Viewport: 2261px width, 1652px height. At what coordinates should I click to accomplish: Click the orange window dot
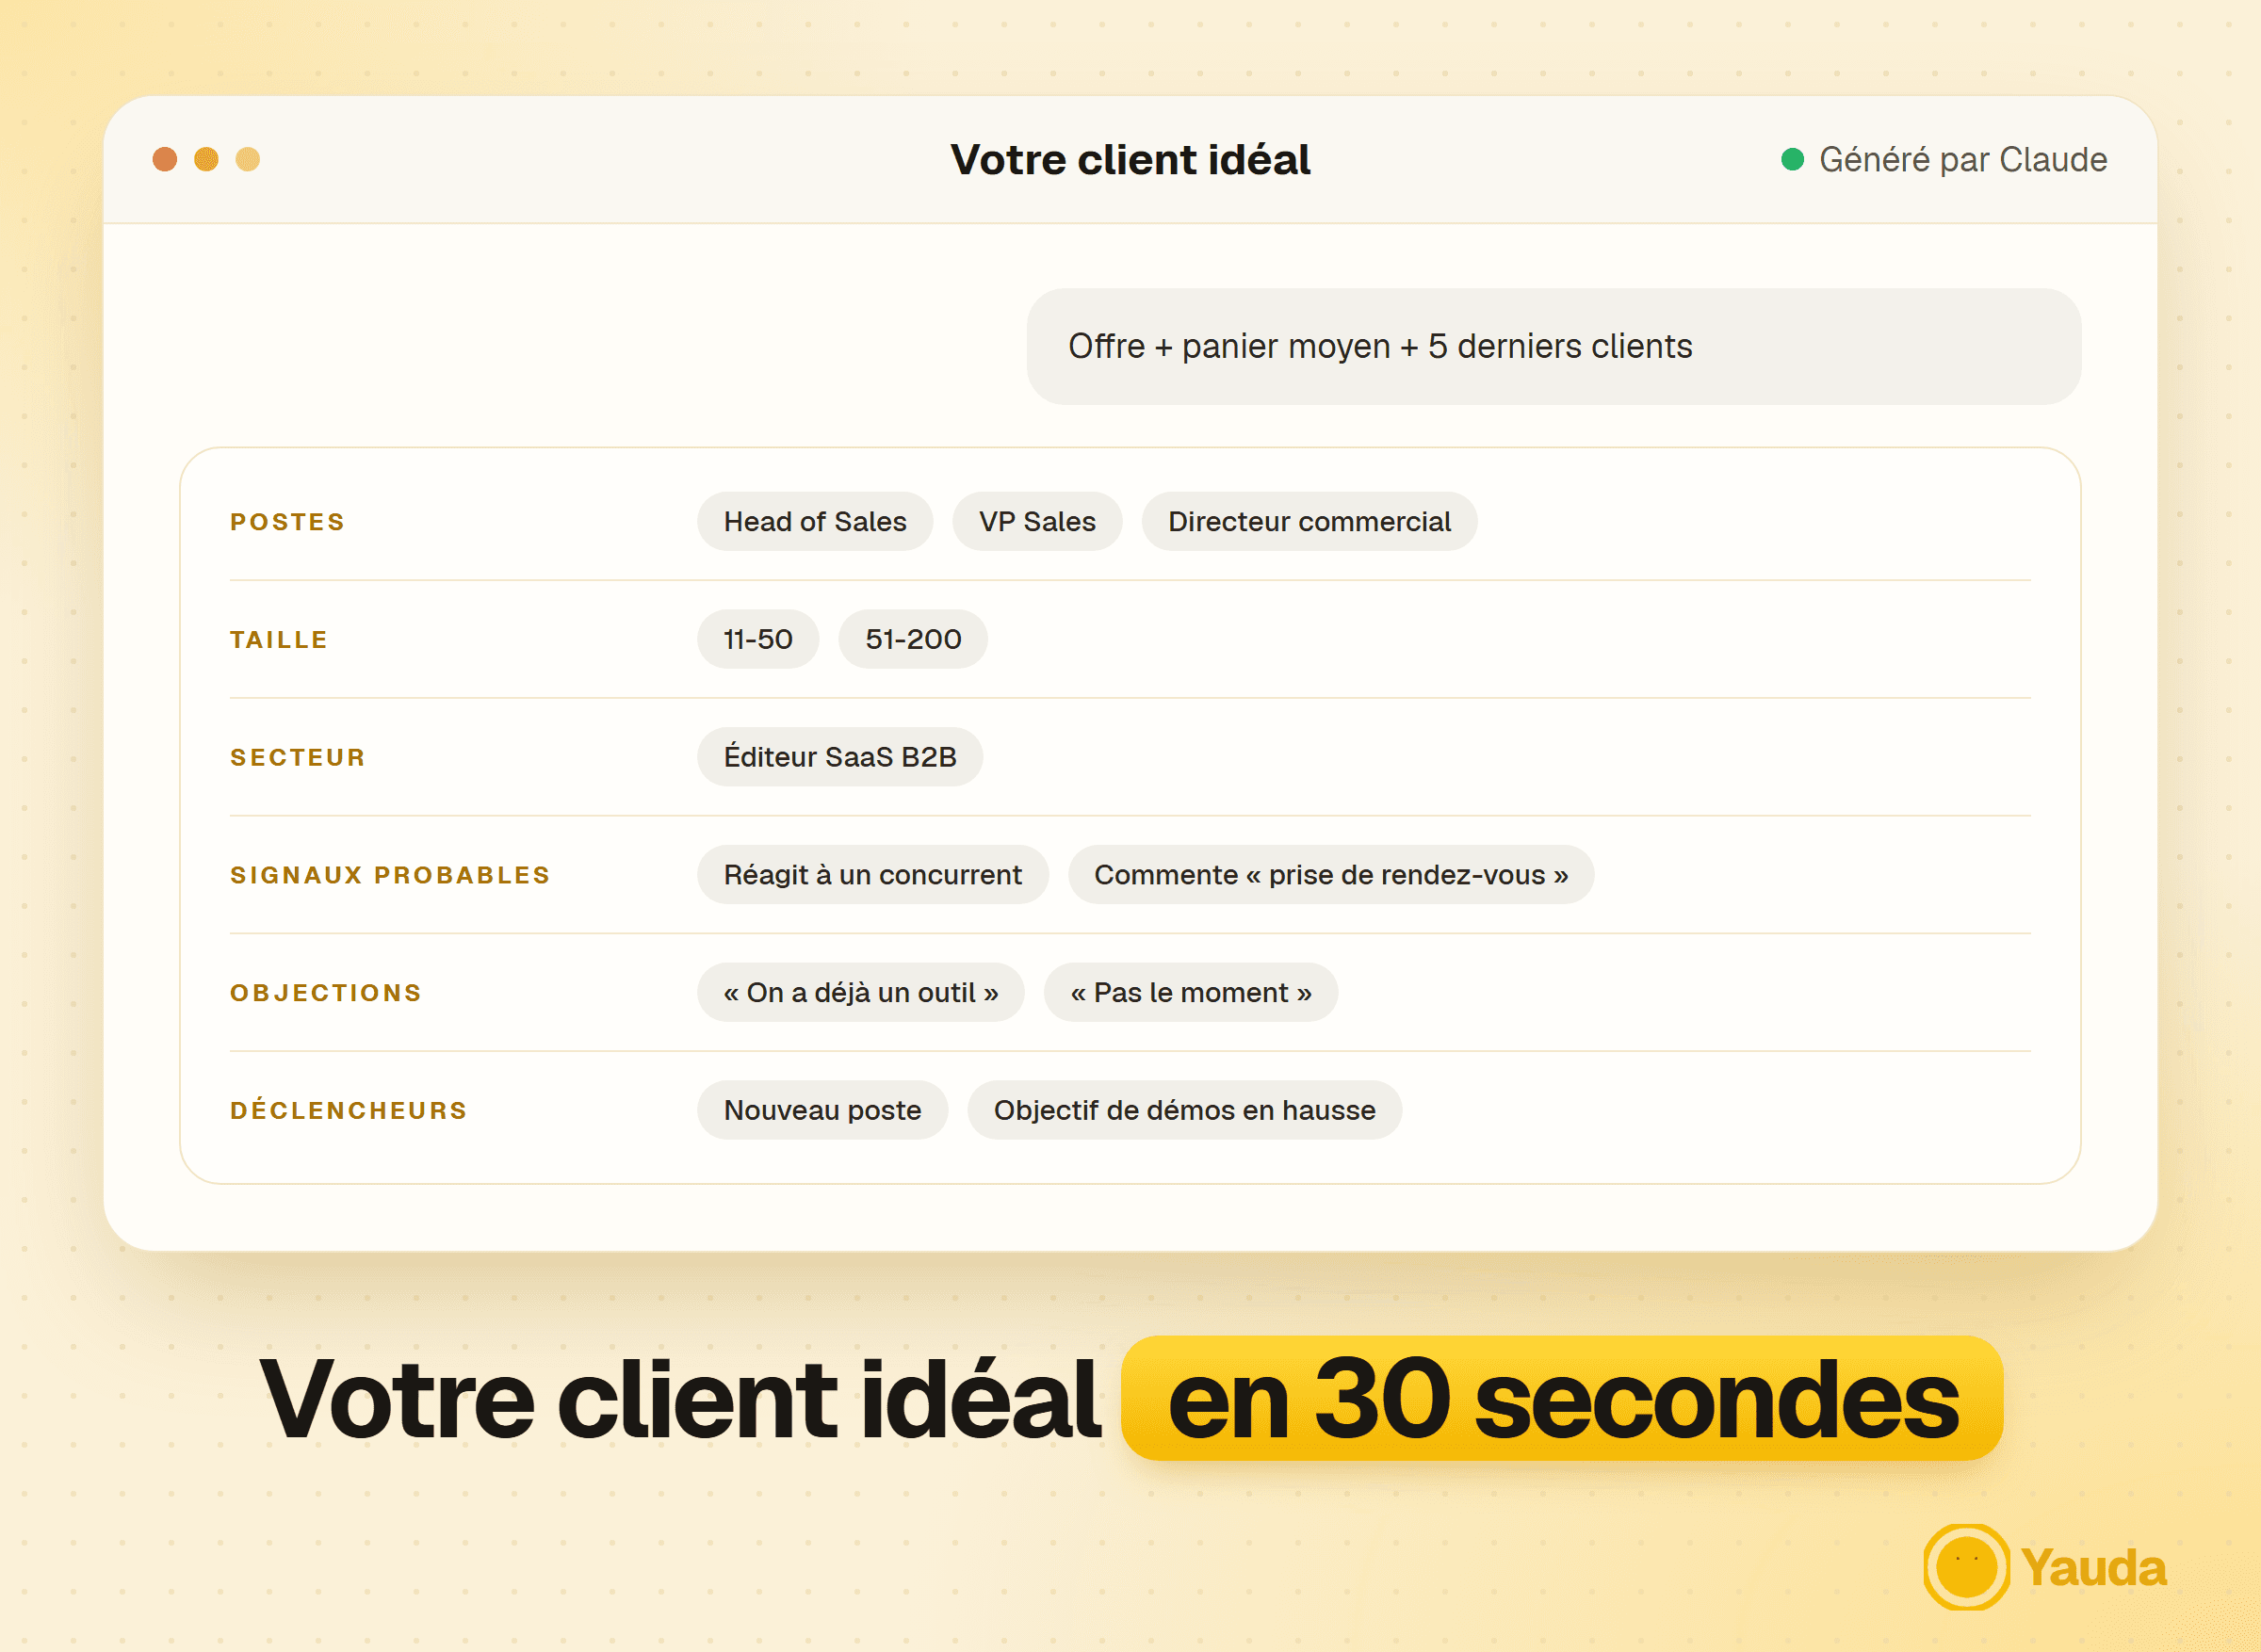[x=206, y=159]
